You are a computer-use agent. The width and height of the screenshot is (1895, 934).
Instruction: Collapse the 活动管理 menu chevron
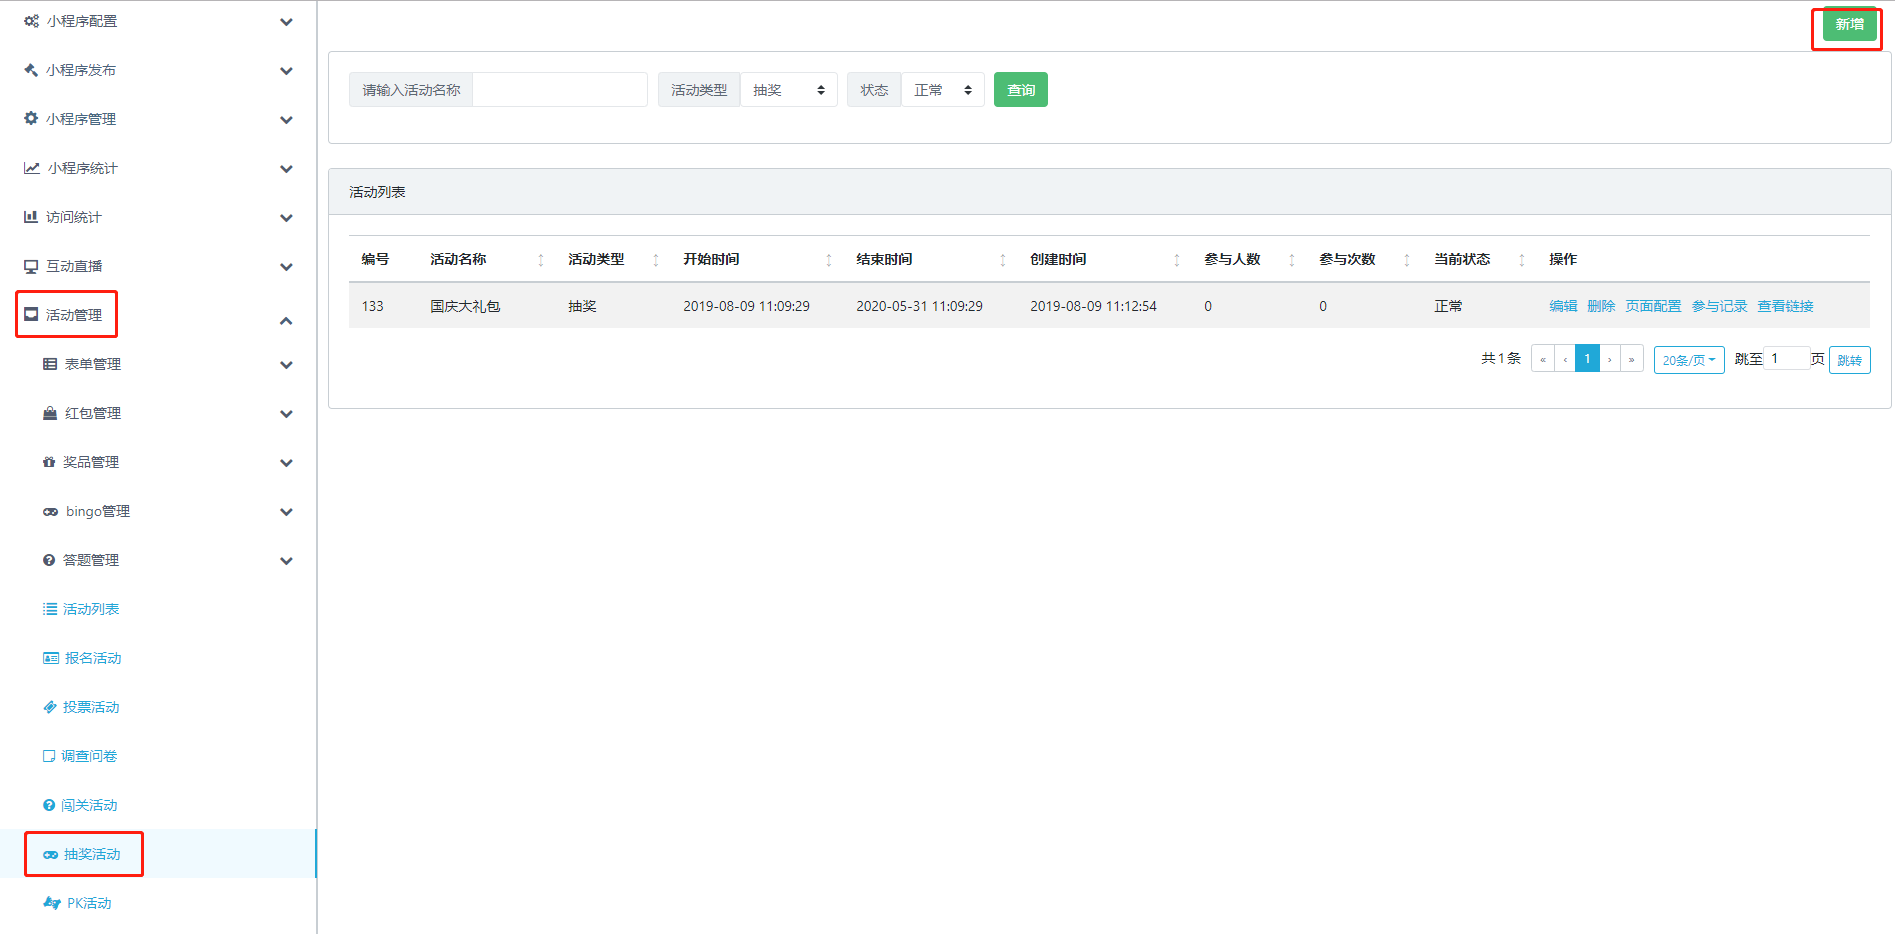286,321
